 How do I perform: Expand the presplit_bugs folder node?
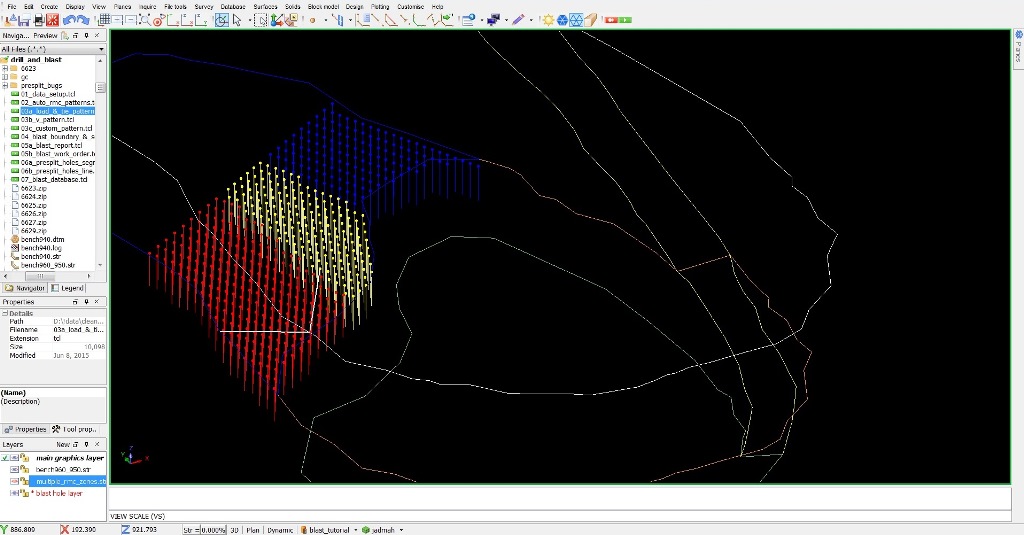pos(5,86)
